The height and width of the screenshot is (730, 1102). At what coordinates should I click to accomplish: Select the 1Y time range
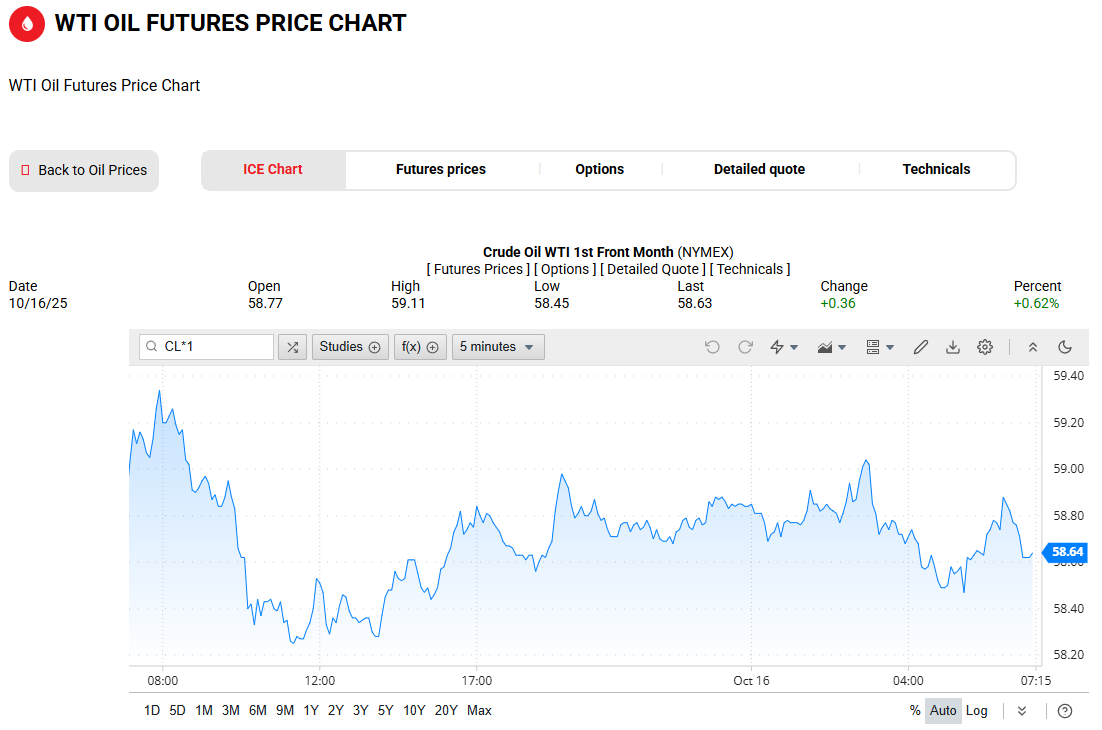click(x=311, y=711)
